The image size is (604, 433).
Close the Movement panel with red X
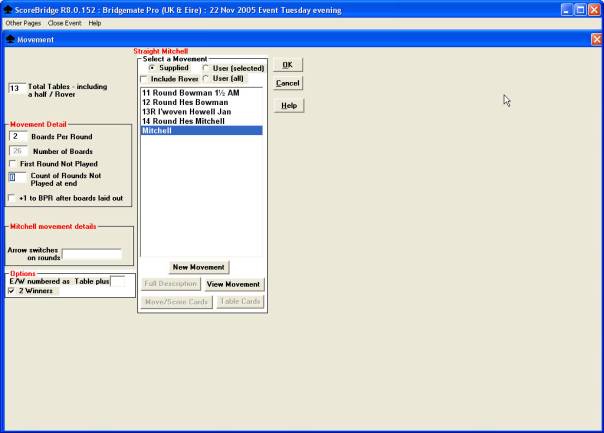596,39
